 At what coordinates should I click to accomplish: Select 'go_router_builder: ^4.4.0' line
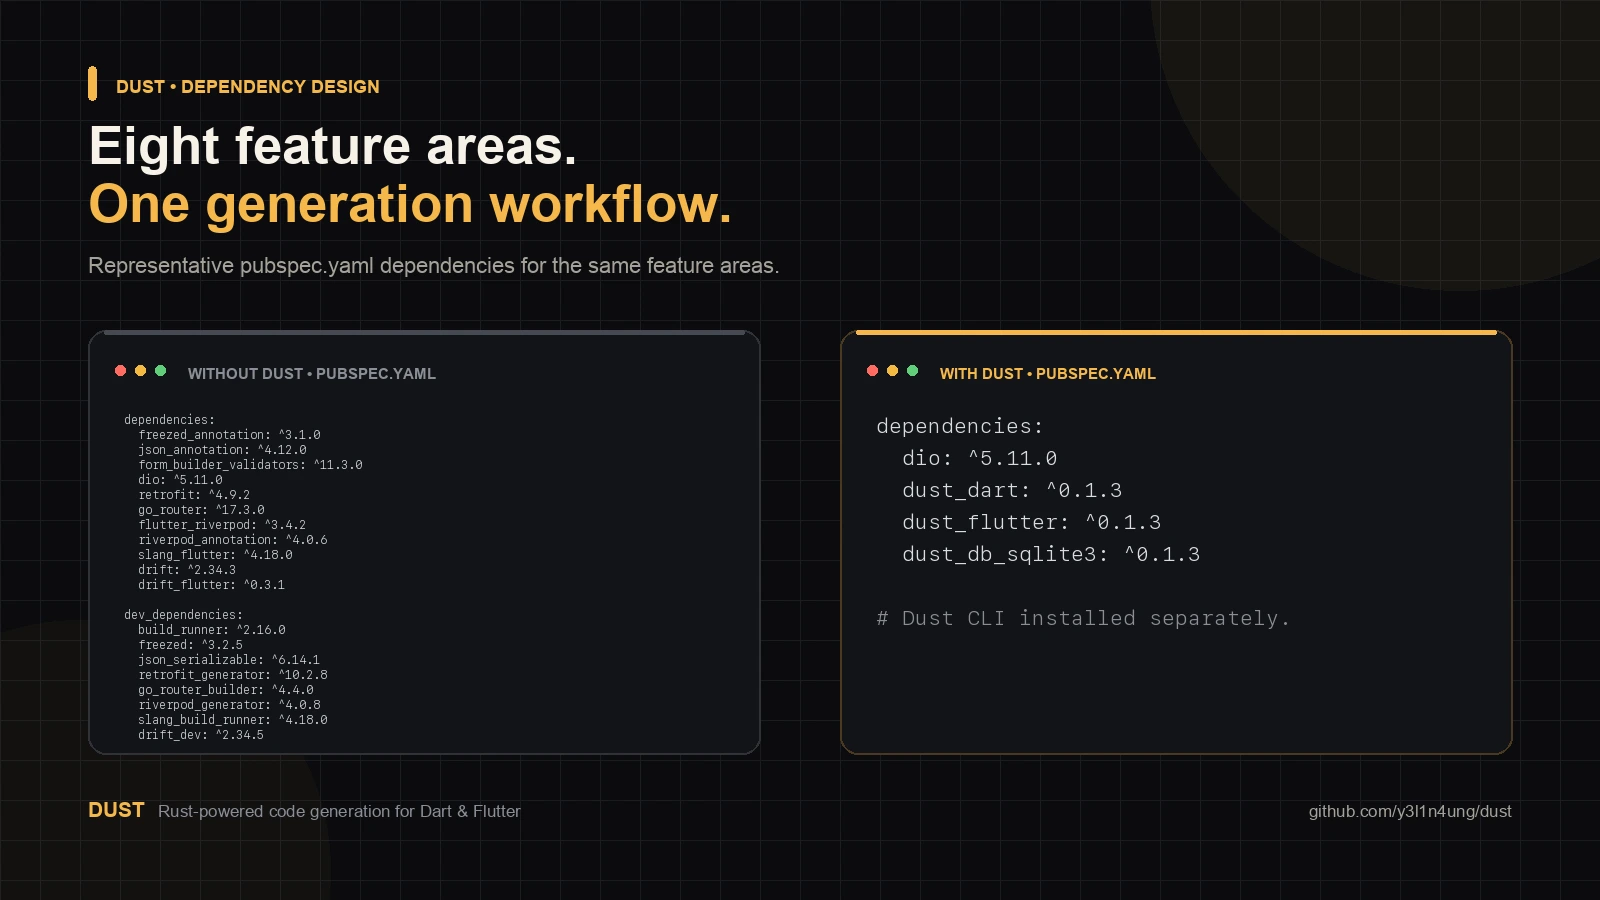coord(226,690)
